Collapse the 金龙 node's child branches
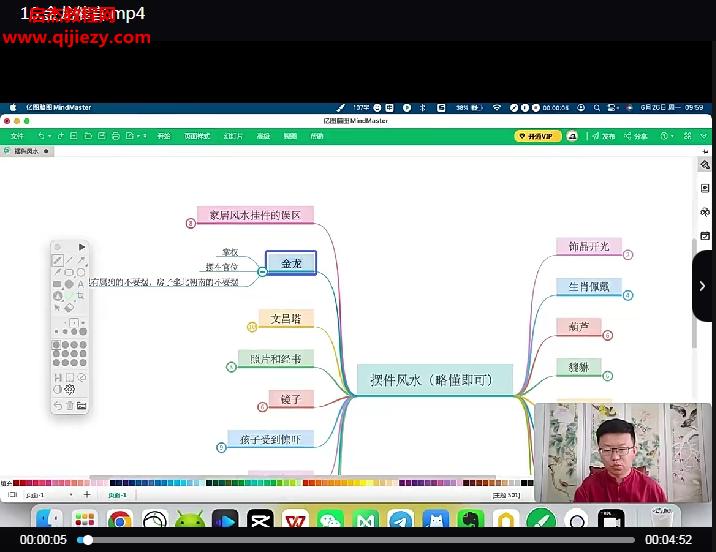The width and height of the screenshot is (716, 552). 262,270
